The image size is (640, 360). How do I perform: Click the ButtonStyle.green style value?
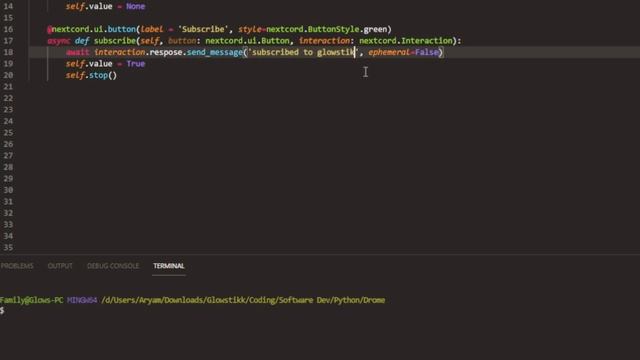[x=347, y=29]
